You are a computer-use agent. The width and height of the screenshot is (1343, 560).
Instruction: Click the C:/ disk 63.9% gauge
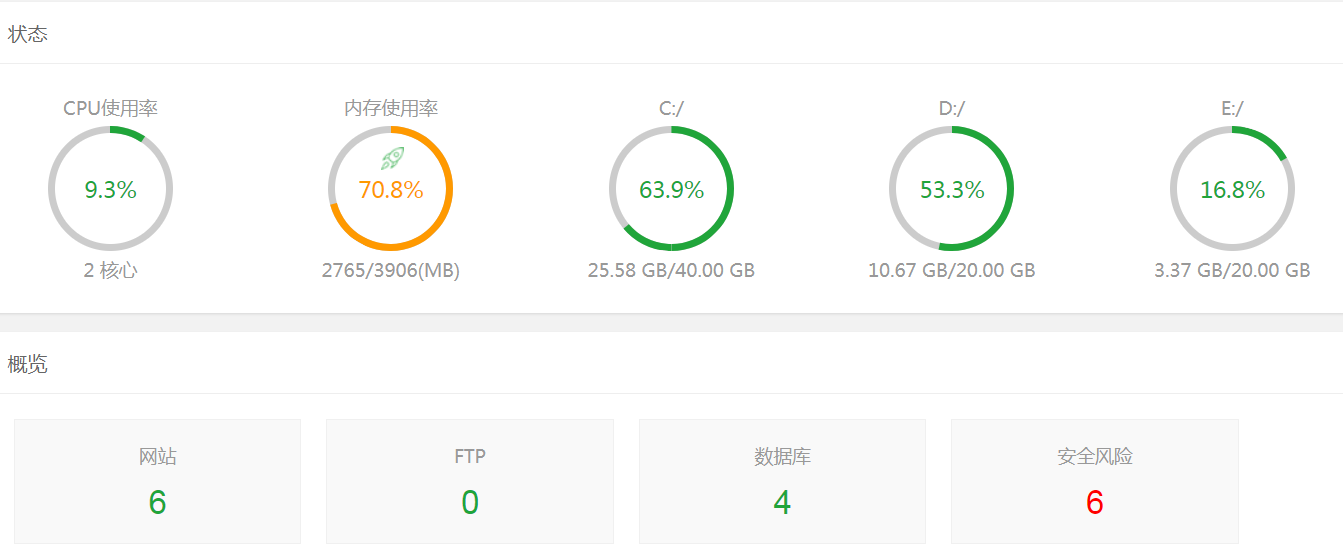click(x=671, y=189)
